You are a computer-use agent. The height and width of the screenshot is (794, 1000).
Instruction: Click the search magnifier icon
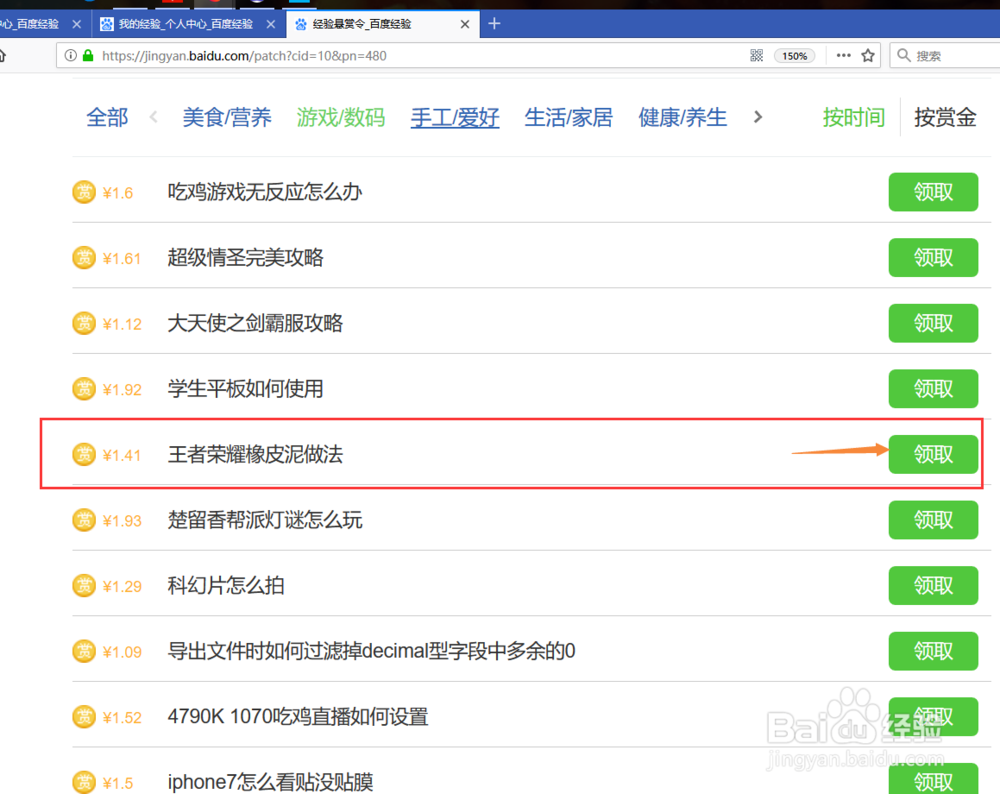[x=903, y=55]
